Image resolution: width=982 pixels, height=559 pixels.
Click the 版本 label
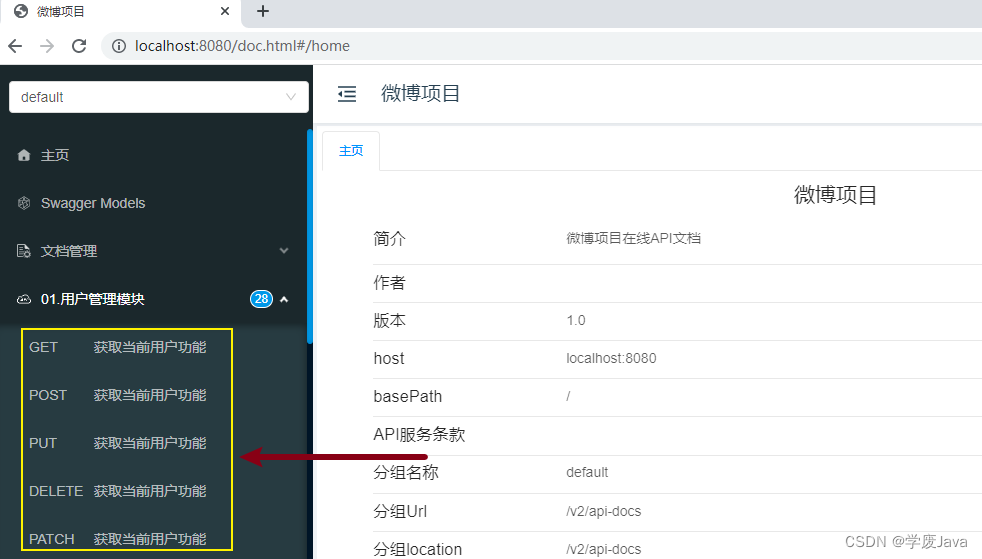point(390,321)
